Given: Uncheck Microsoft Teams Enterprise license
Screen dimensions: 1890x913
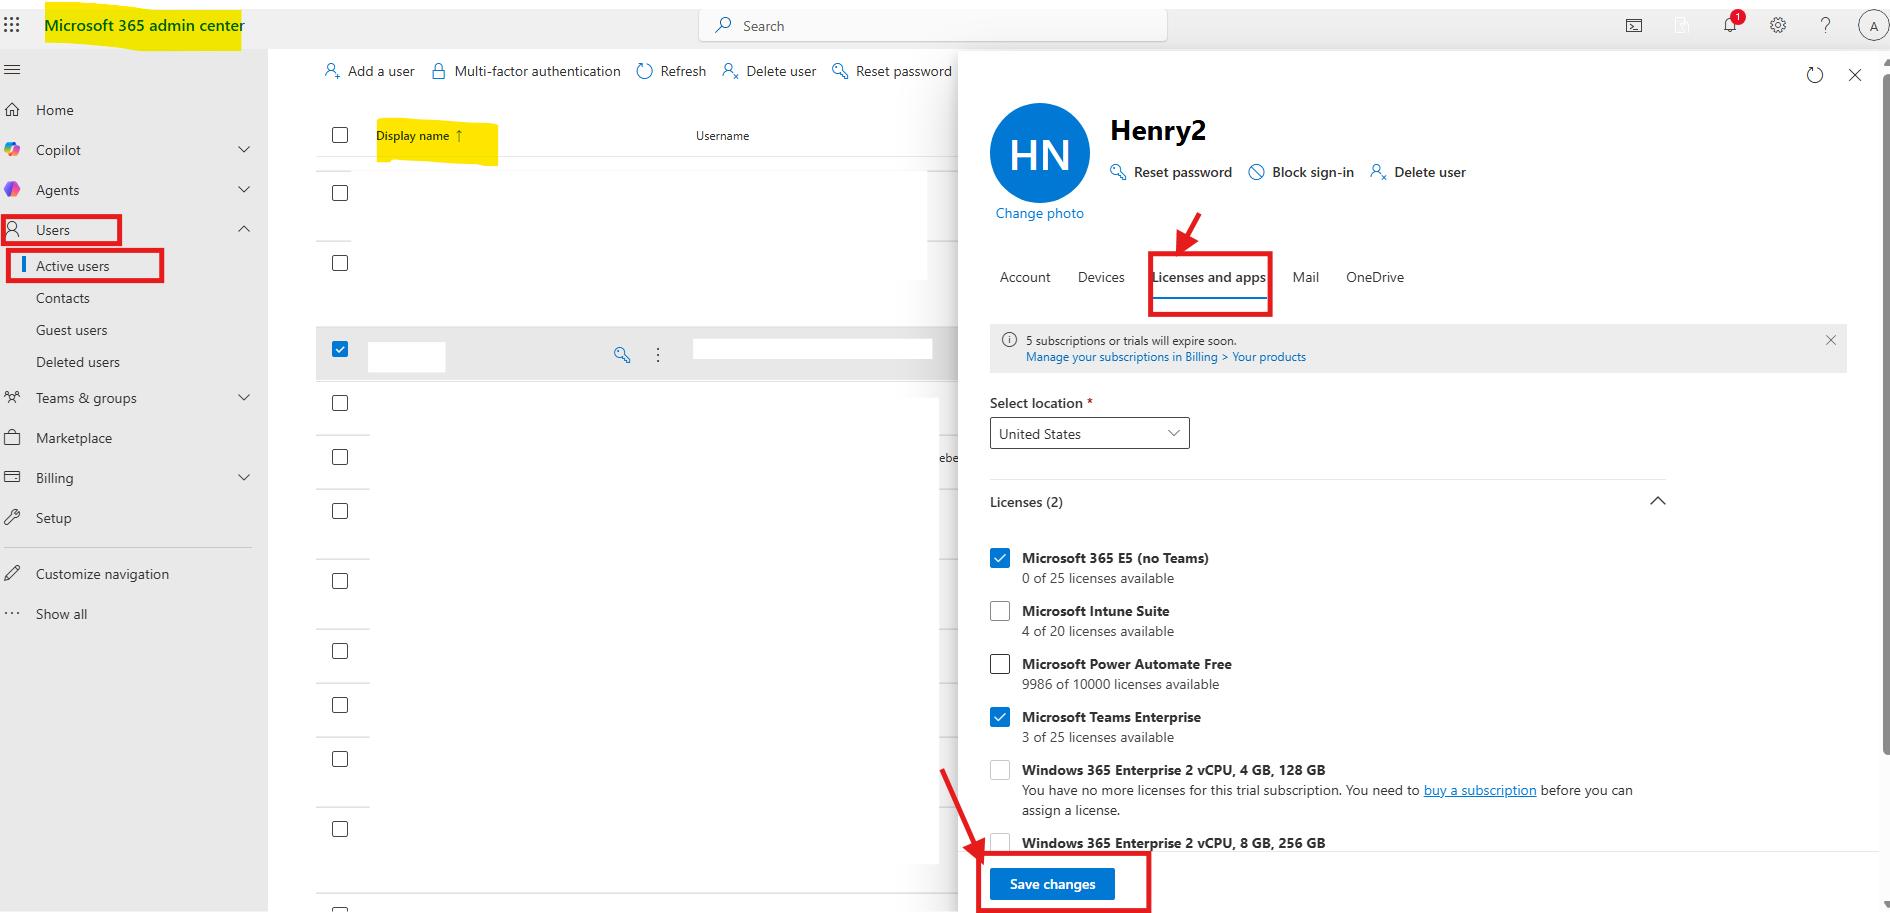Looking at the screenshot, I should [1000, 717].
